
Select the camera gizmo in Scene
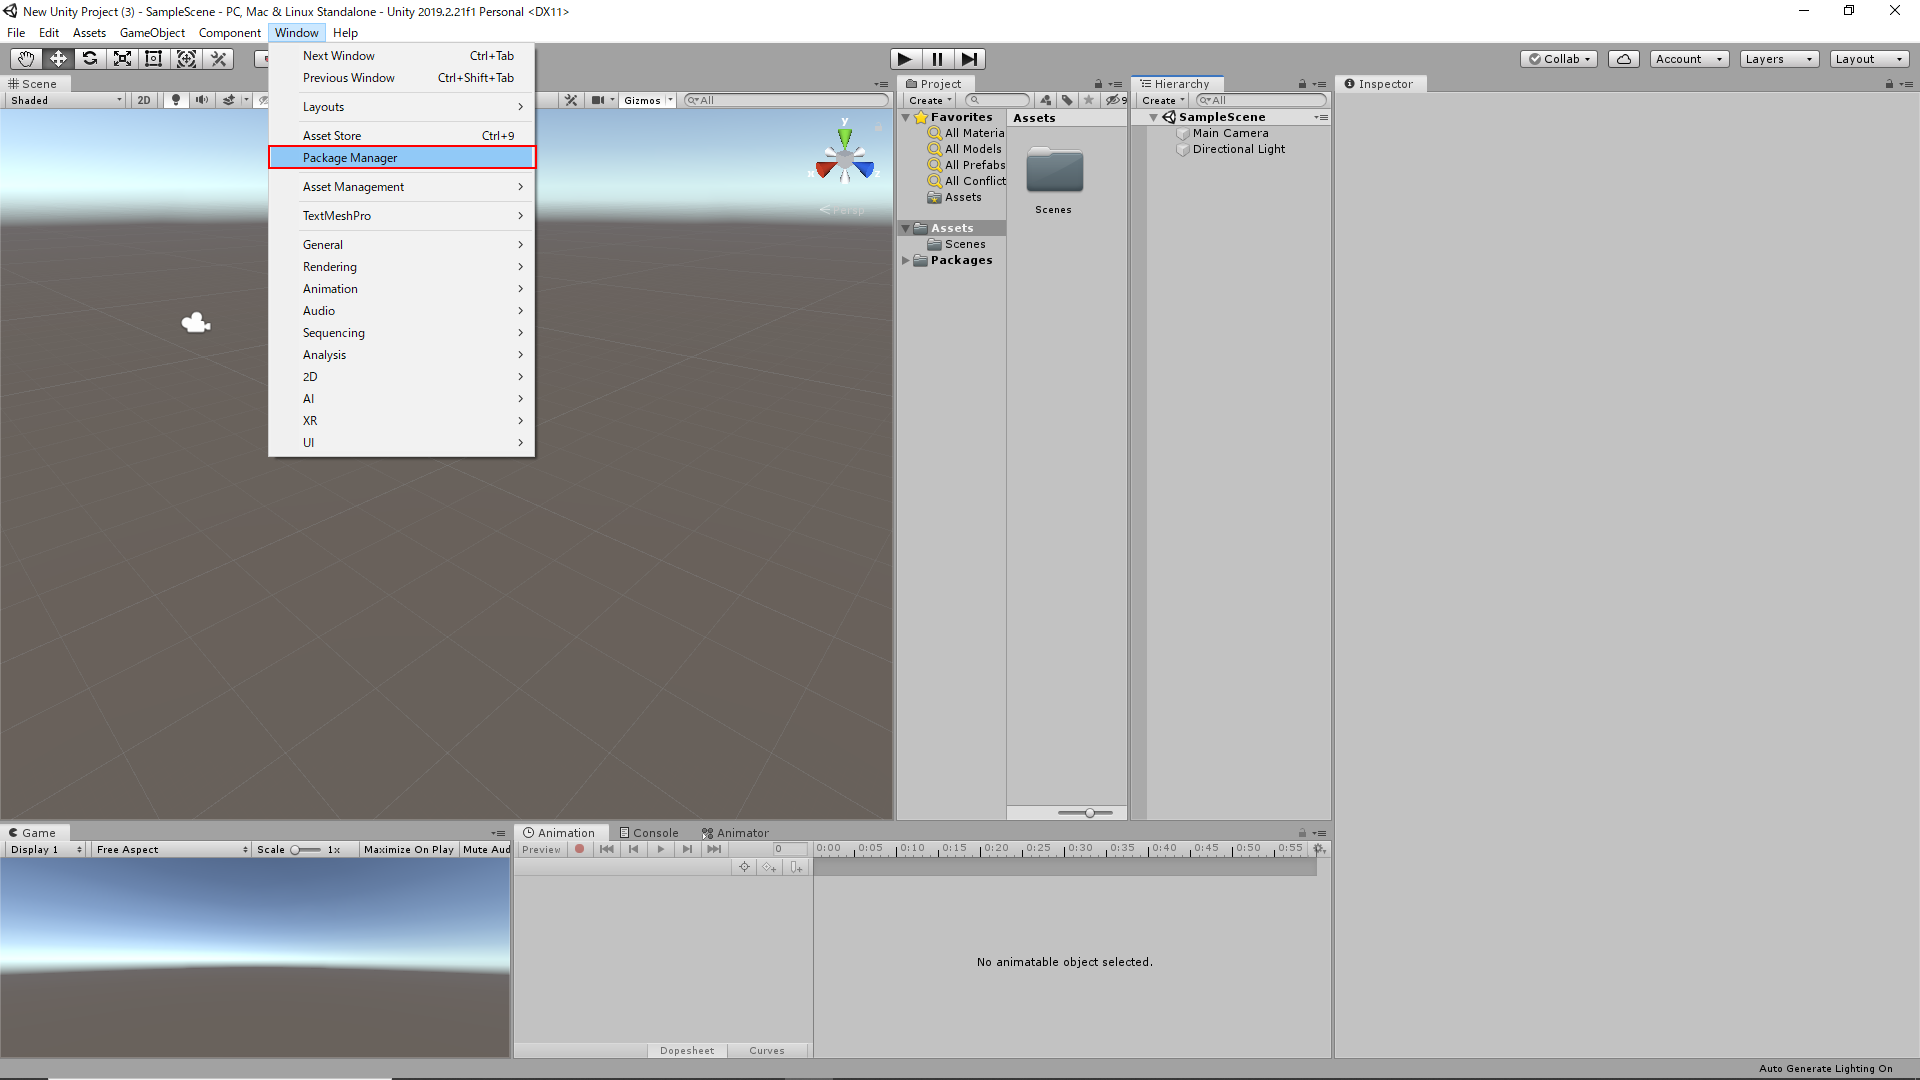(x=196, y=322)
